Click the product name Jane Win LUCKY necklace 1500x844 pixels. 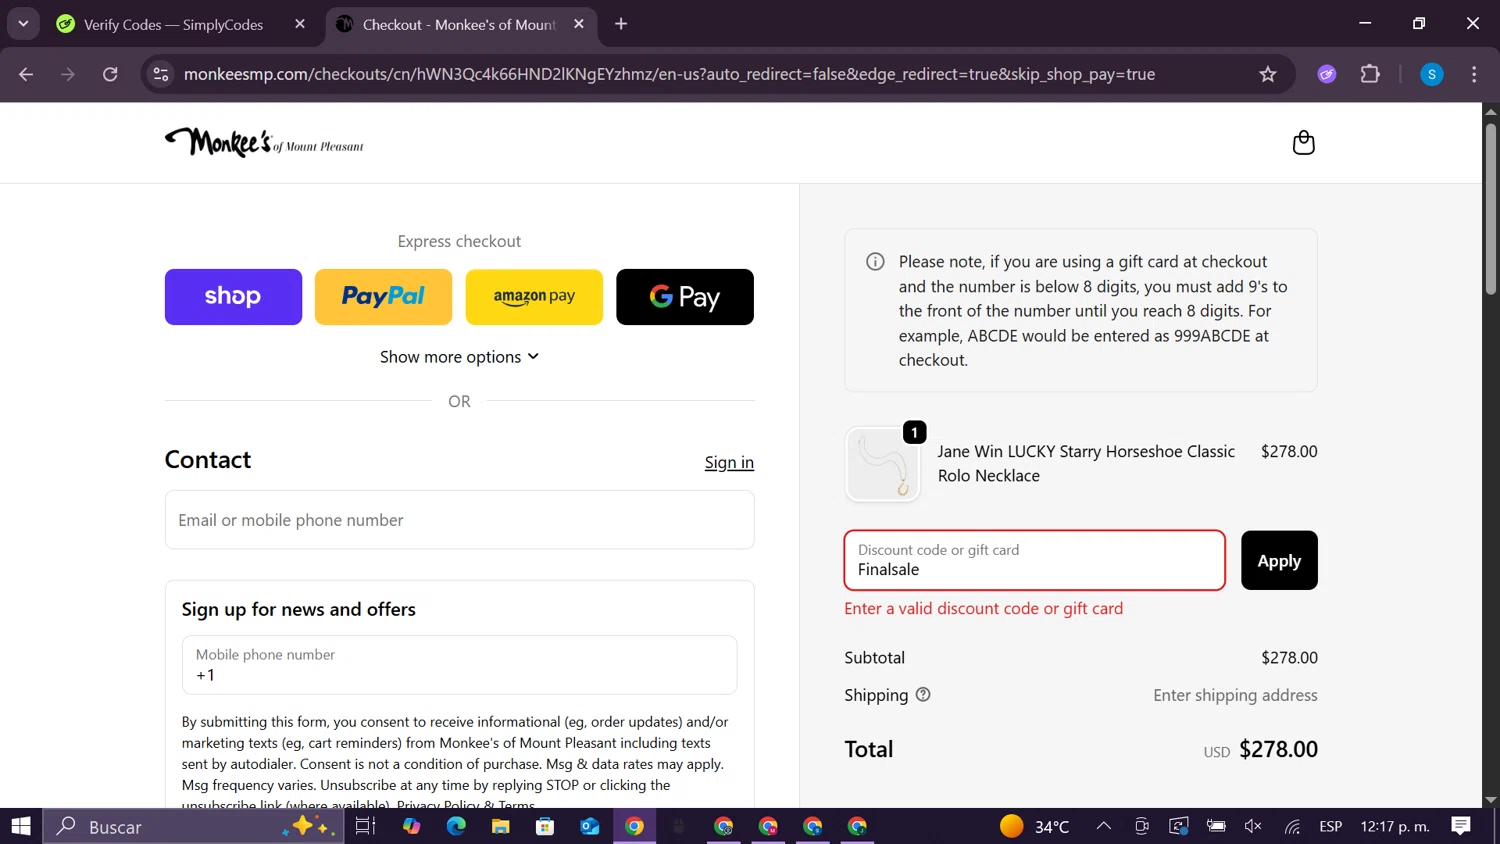tap(1086, 464)
